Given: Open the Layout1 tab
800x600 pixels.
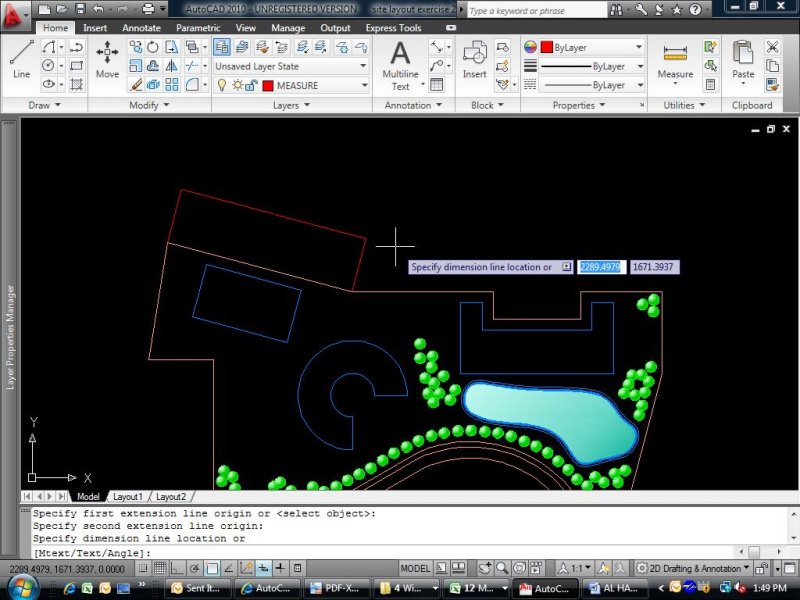Looking at the screenshot, I should [x=127, y=497].
